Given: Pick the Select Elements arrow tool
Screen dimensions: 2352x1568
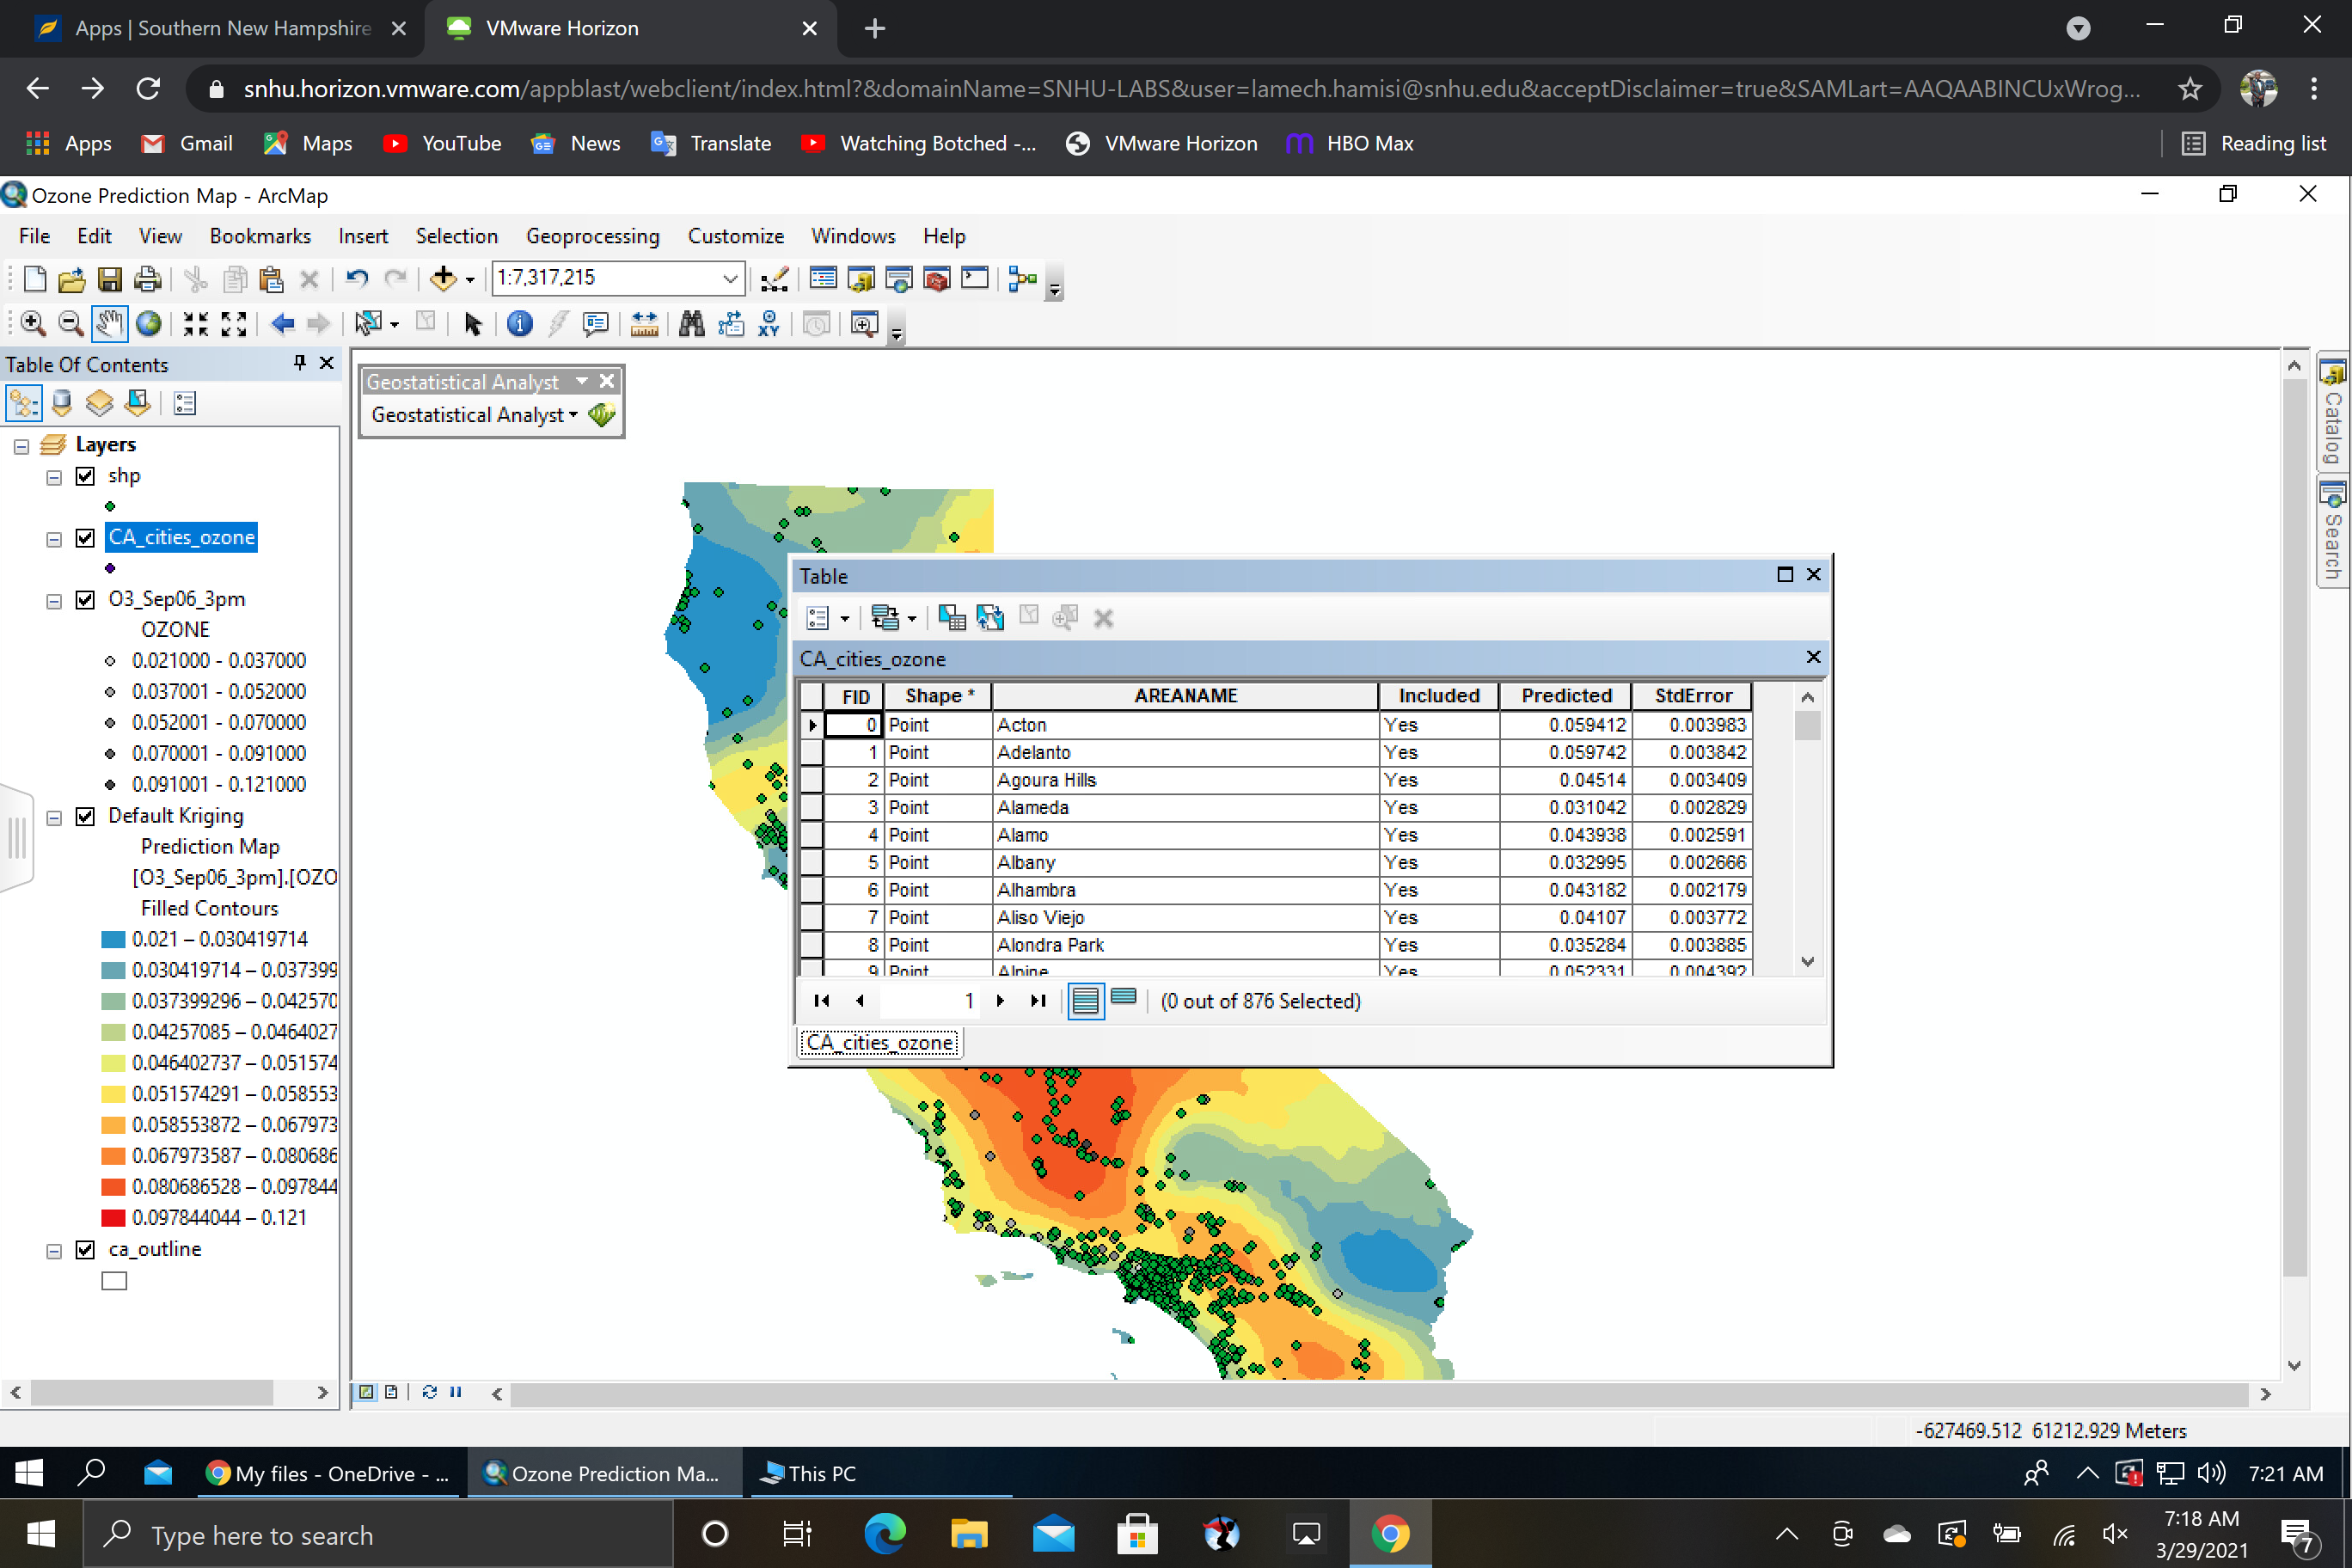Looking at the screenshot, I should (473, 324).
